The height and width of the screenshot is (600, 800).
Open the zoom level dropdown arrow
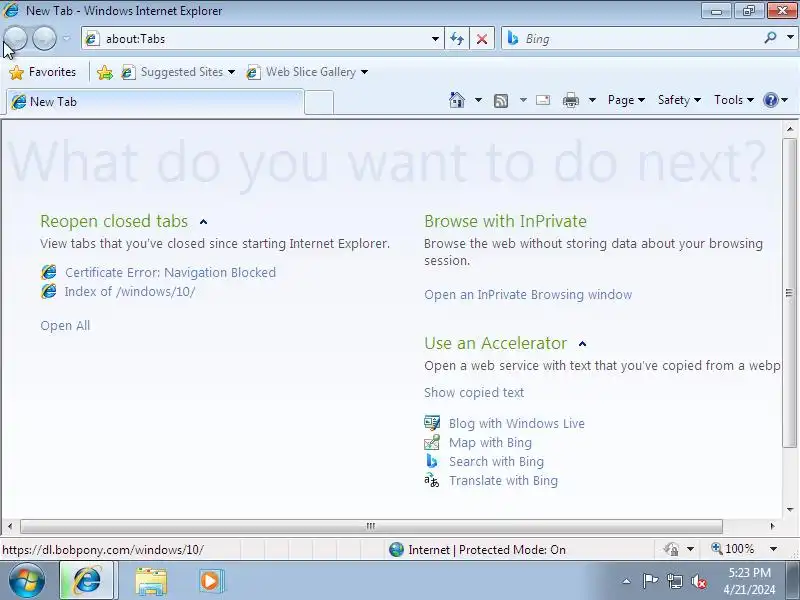tap(773, 549)
